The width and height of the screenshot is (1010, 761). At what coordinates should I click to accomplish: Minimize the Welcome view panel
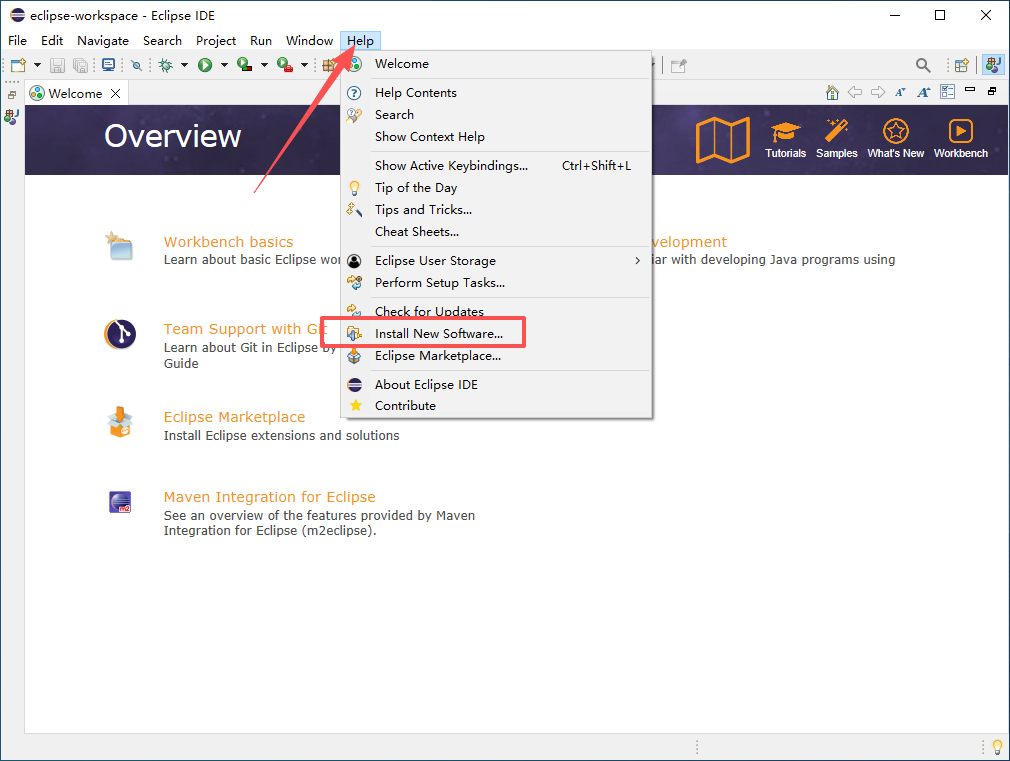[x=970, y=90]
